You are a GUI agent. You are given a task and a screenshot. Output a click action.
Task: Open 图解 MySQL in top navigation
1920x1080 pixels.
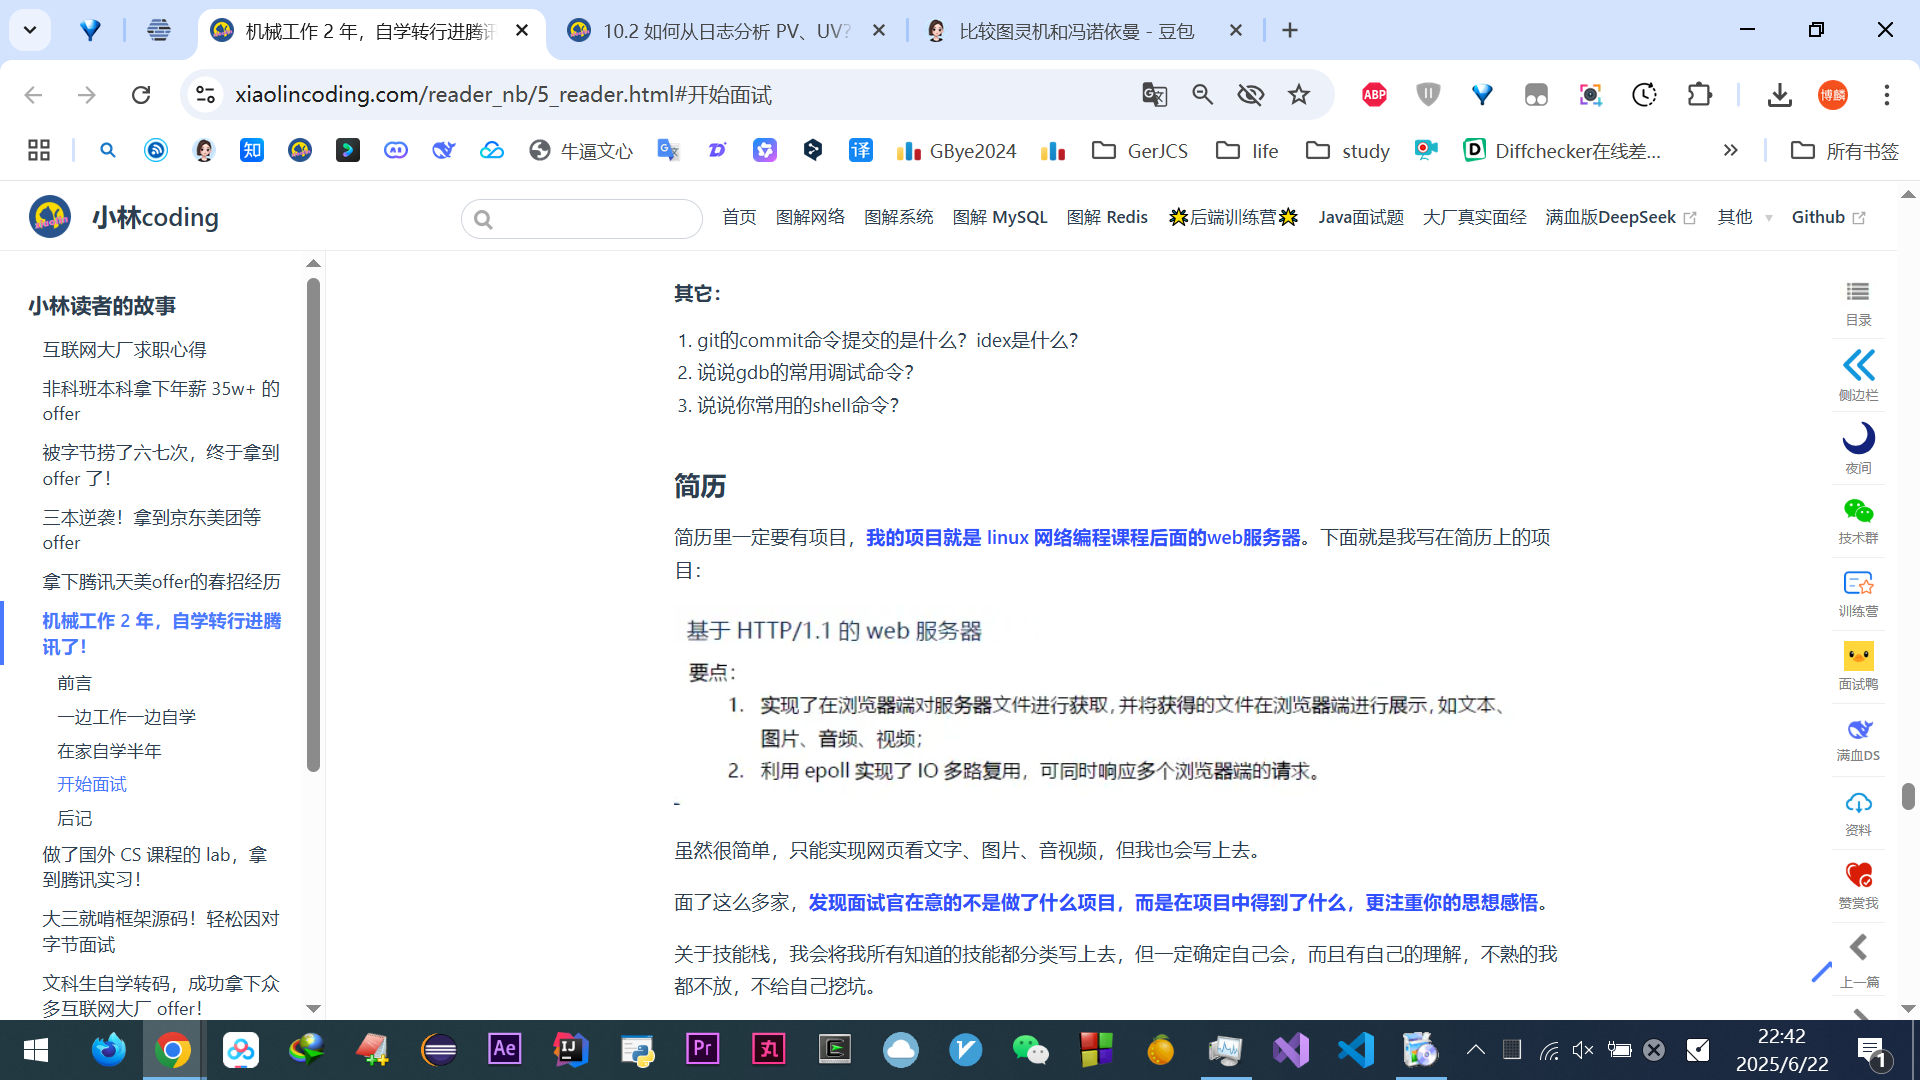click(999, 217)
